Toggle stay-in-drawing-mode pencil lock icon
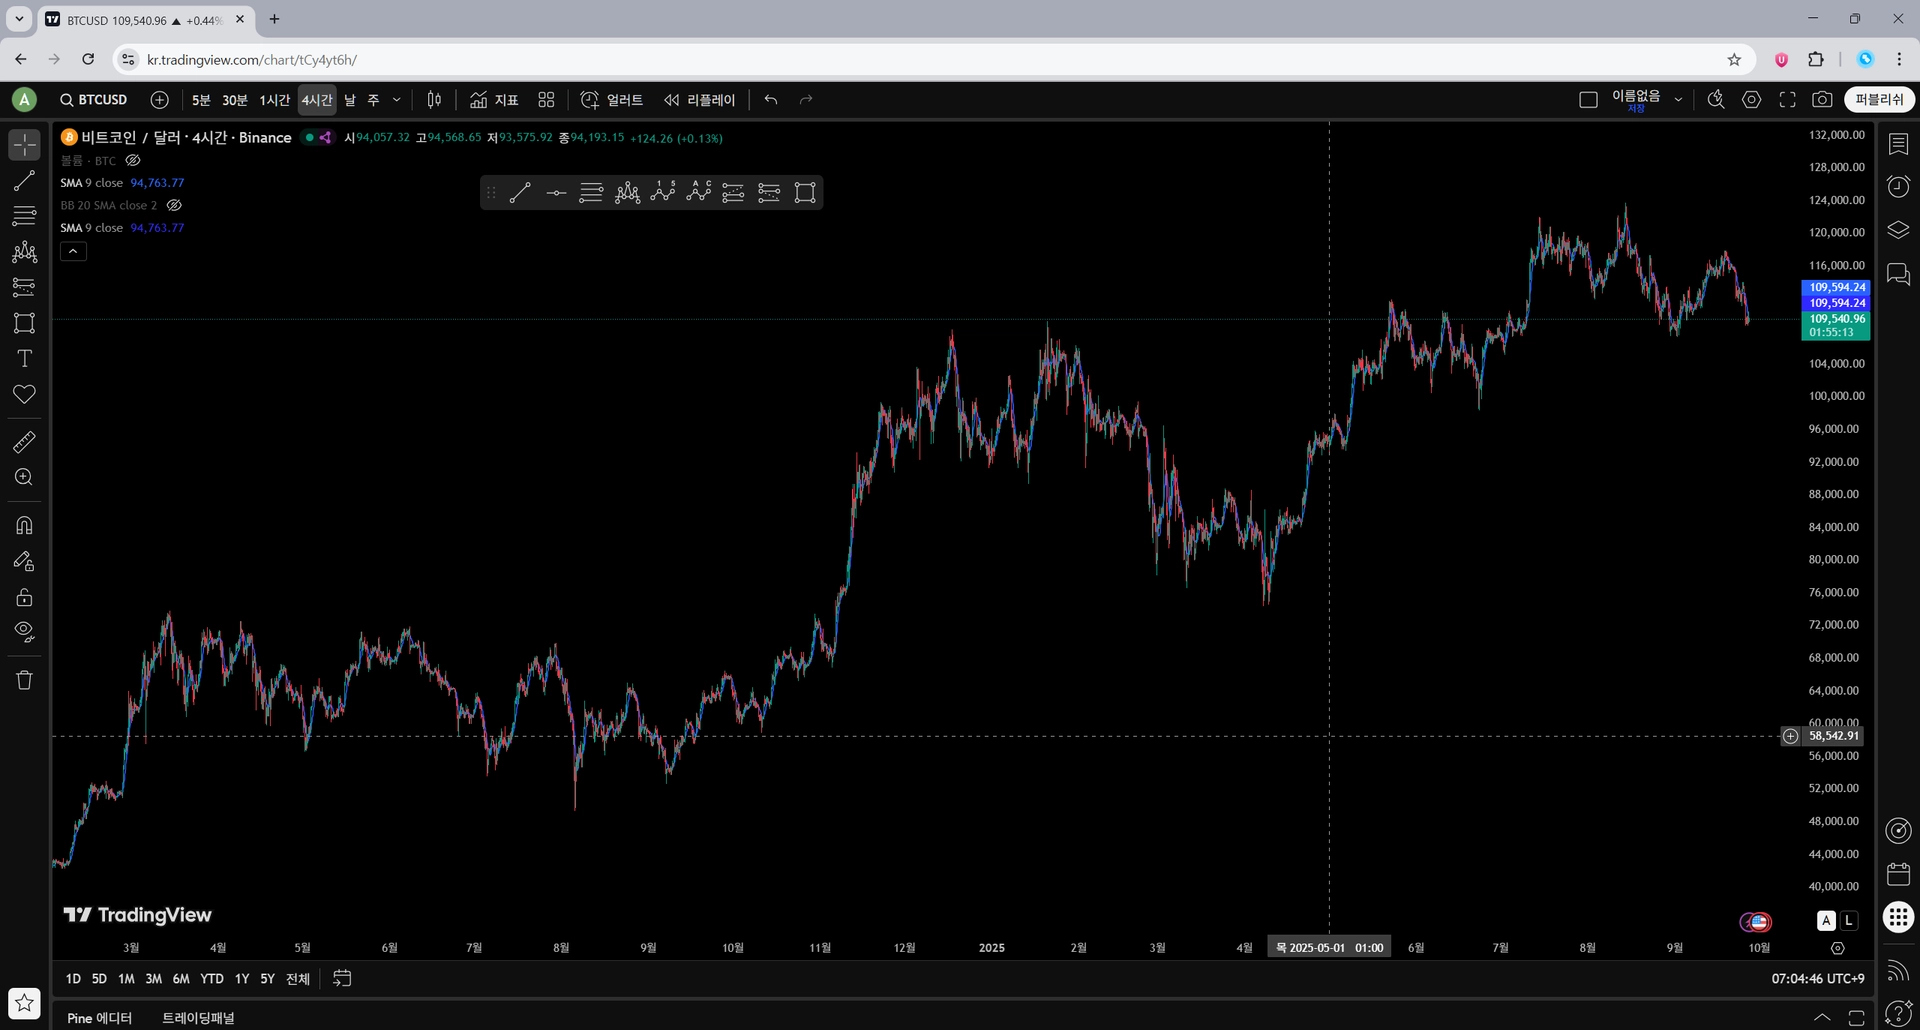 [x=24, y=561]
